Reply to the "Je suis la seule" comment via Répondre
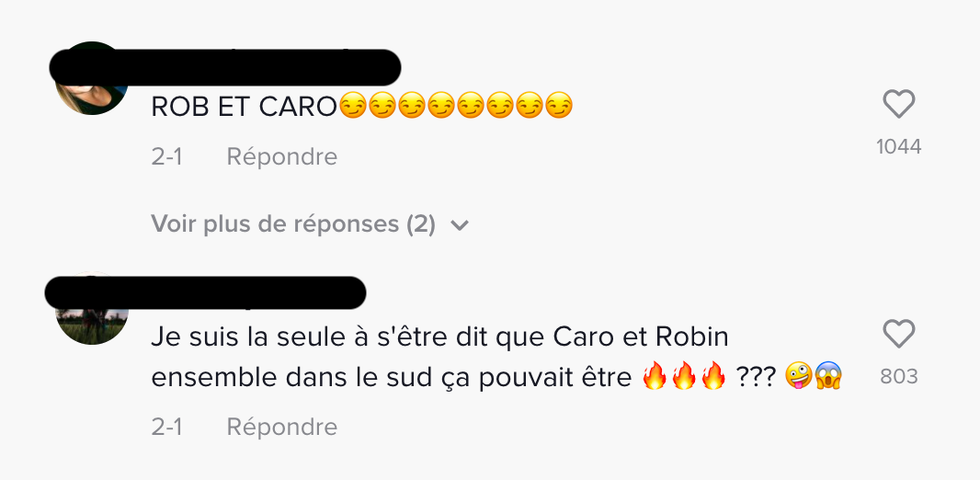Viewport: 980px width, 480px height. [x=282, y=427]
